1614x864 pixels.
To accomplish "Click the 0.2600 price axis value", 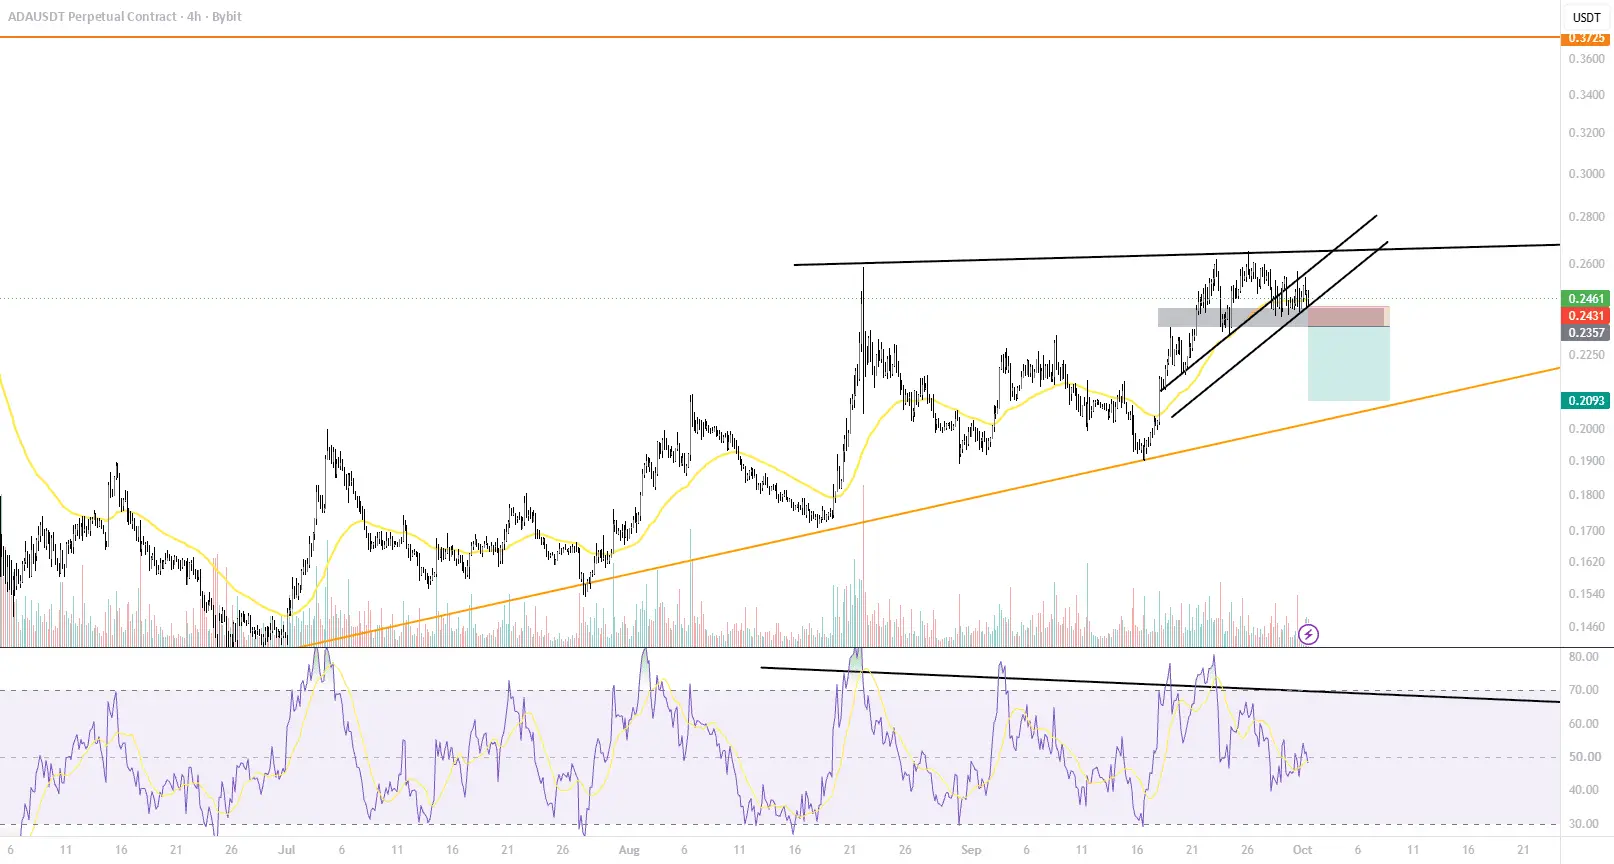I will coord(1586,263).
